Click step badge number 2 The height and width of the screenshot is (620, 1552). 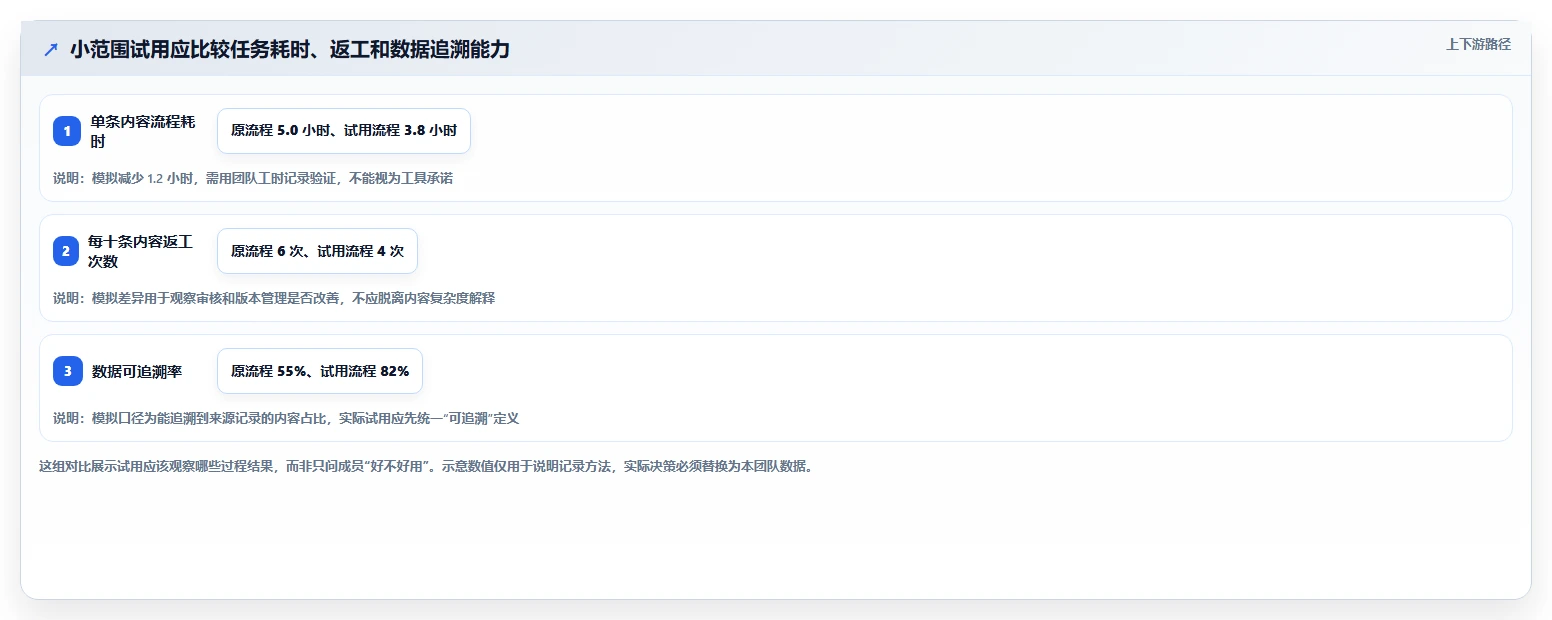pos(67,251)
